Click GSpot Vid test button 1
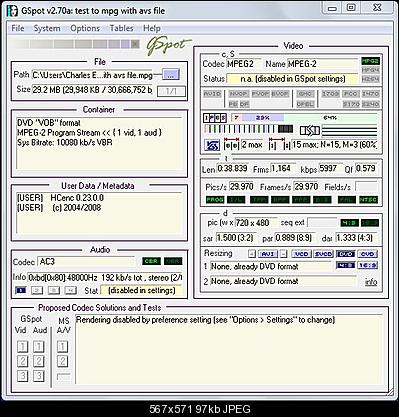This screenshot has height=417, width=399. coord(22,347)
